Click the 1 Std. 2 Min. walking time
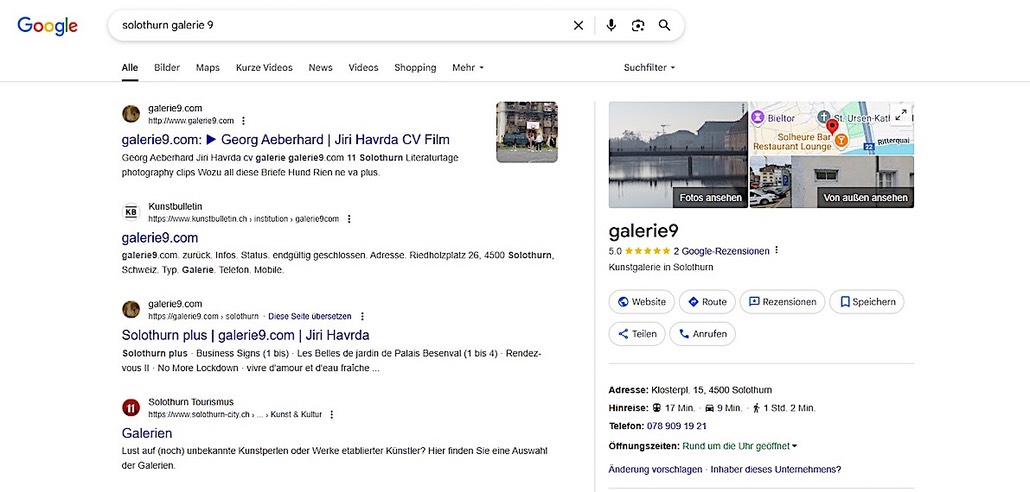Screen dimensions: 1030x492 click(784, 408)
